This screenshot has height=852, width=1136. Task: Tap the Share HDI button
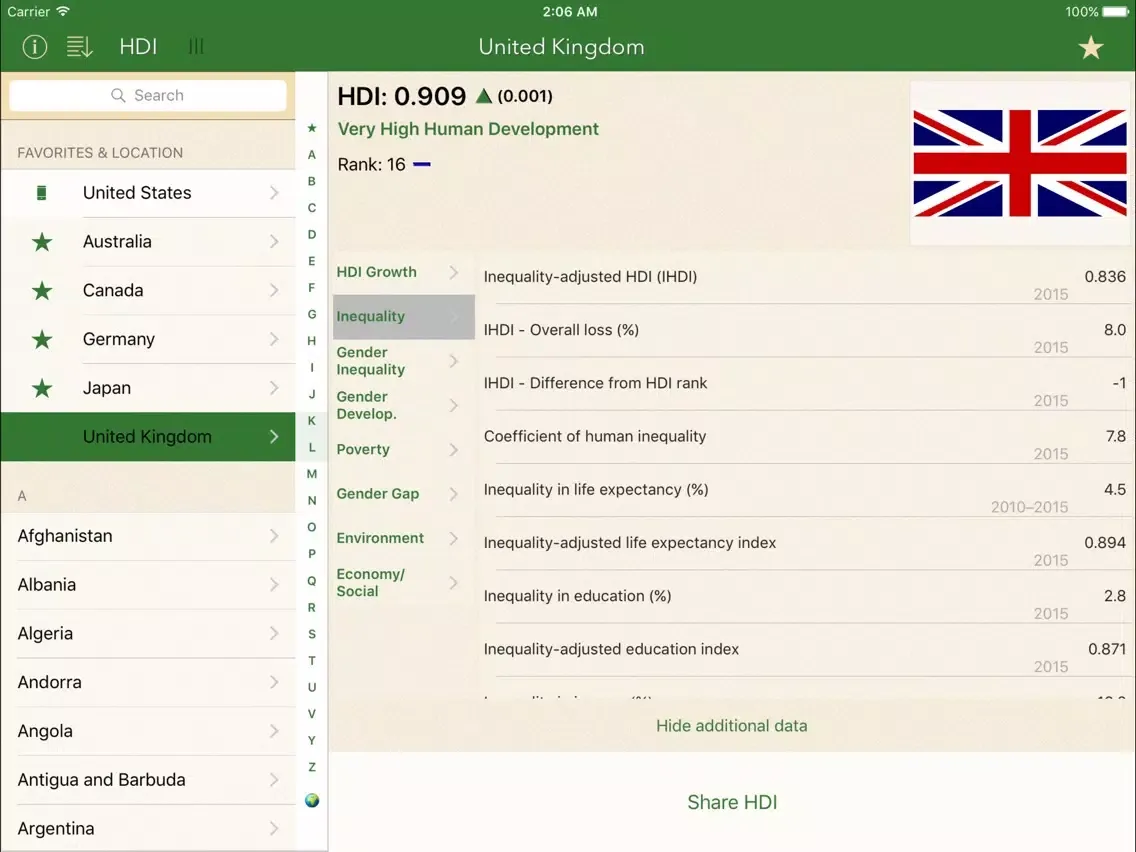click(732, 802)
